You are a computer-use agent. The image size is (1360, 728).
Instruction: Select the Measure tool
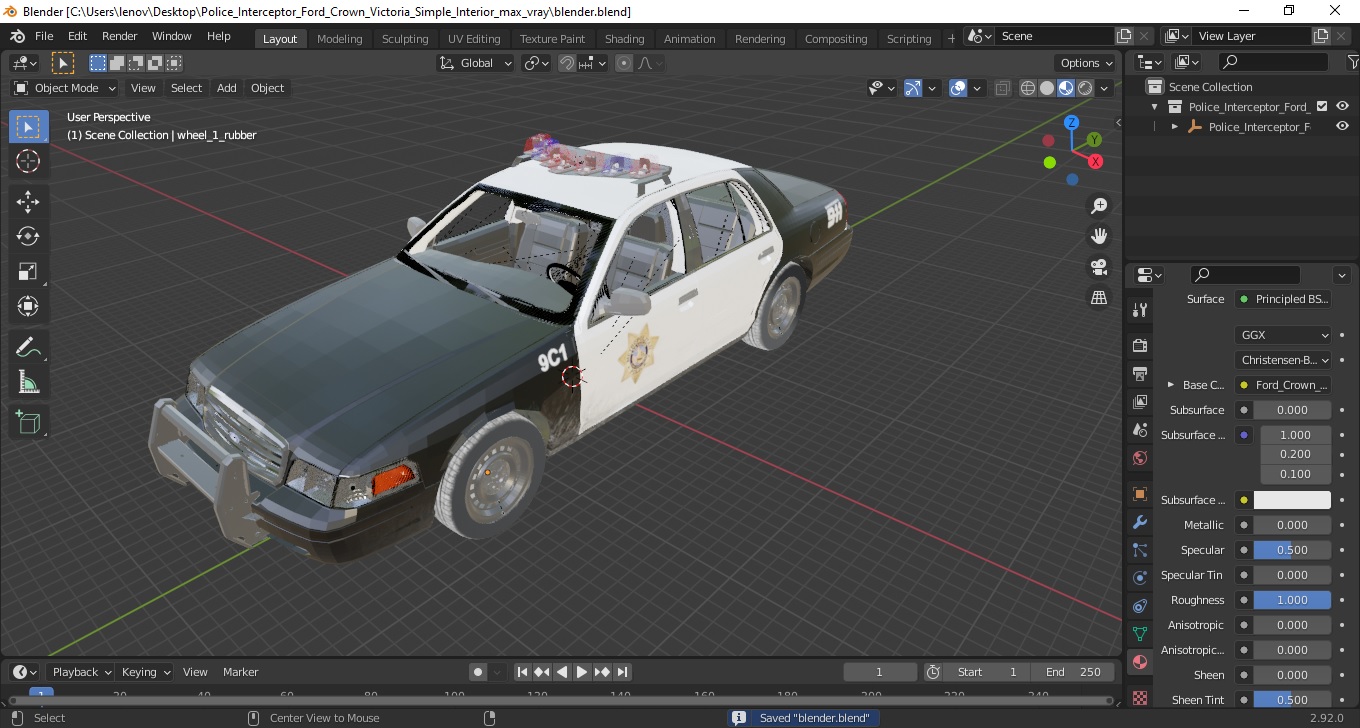[28, 382]
